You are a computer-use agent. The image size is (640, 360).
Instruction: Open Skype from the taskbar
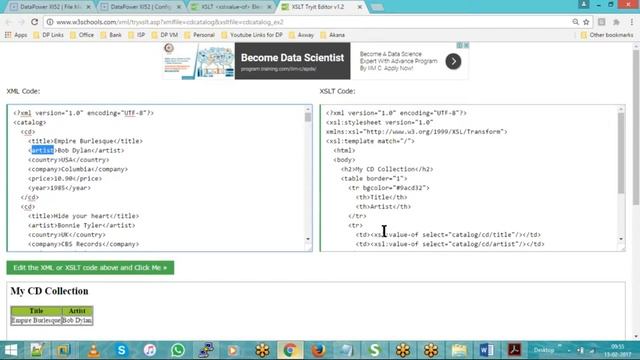click(121, 350)
